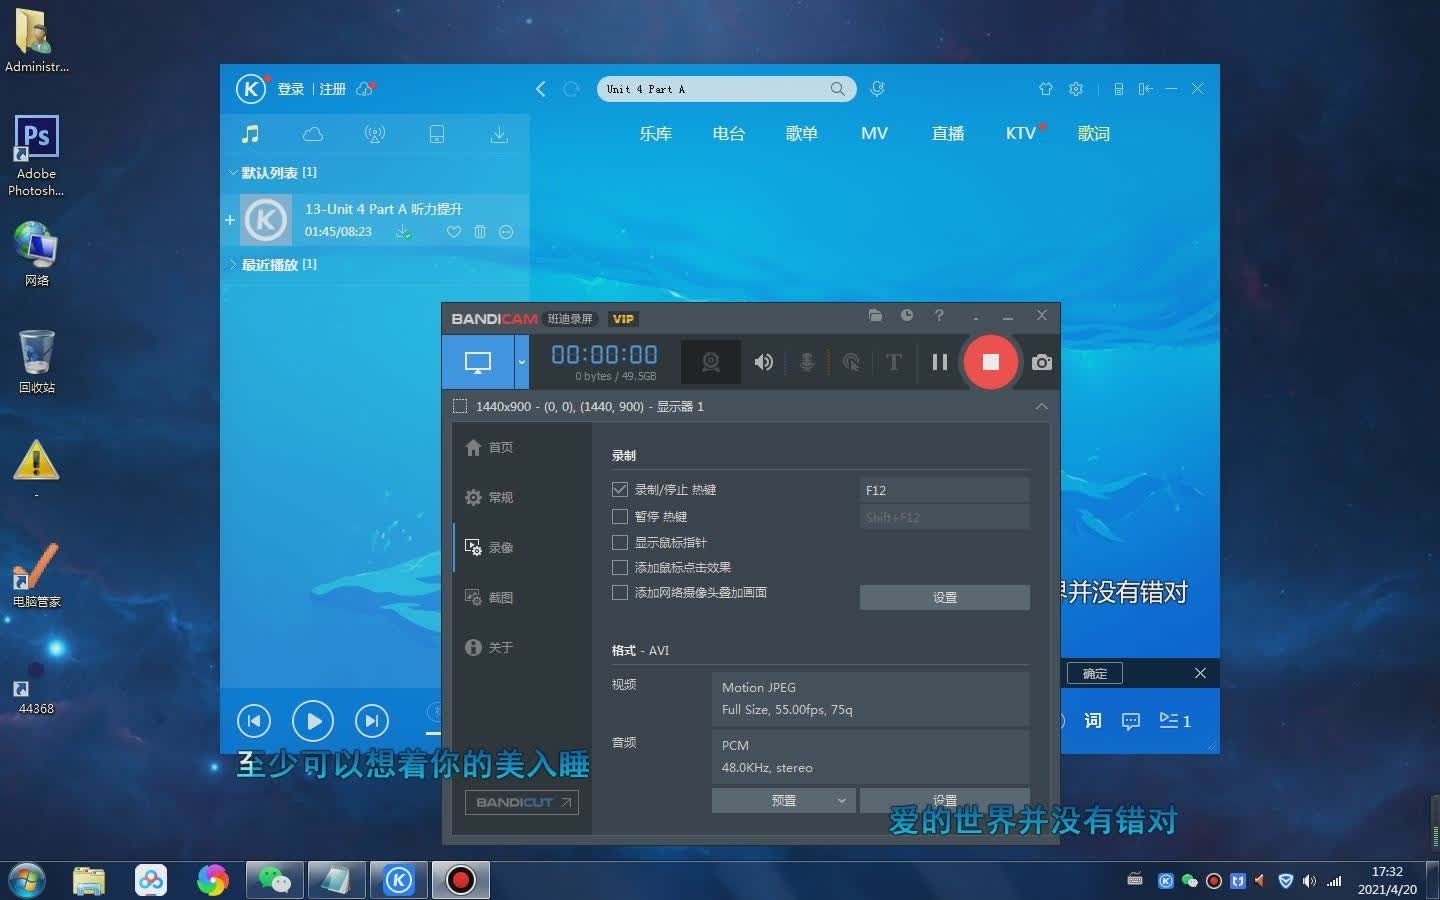Image resolution: width=1440 pixels, height=900 pixels.
Task: Open the 歌单 tab in KuGou
Action: 802,133
